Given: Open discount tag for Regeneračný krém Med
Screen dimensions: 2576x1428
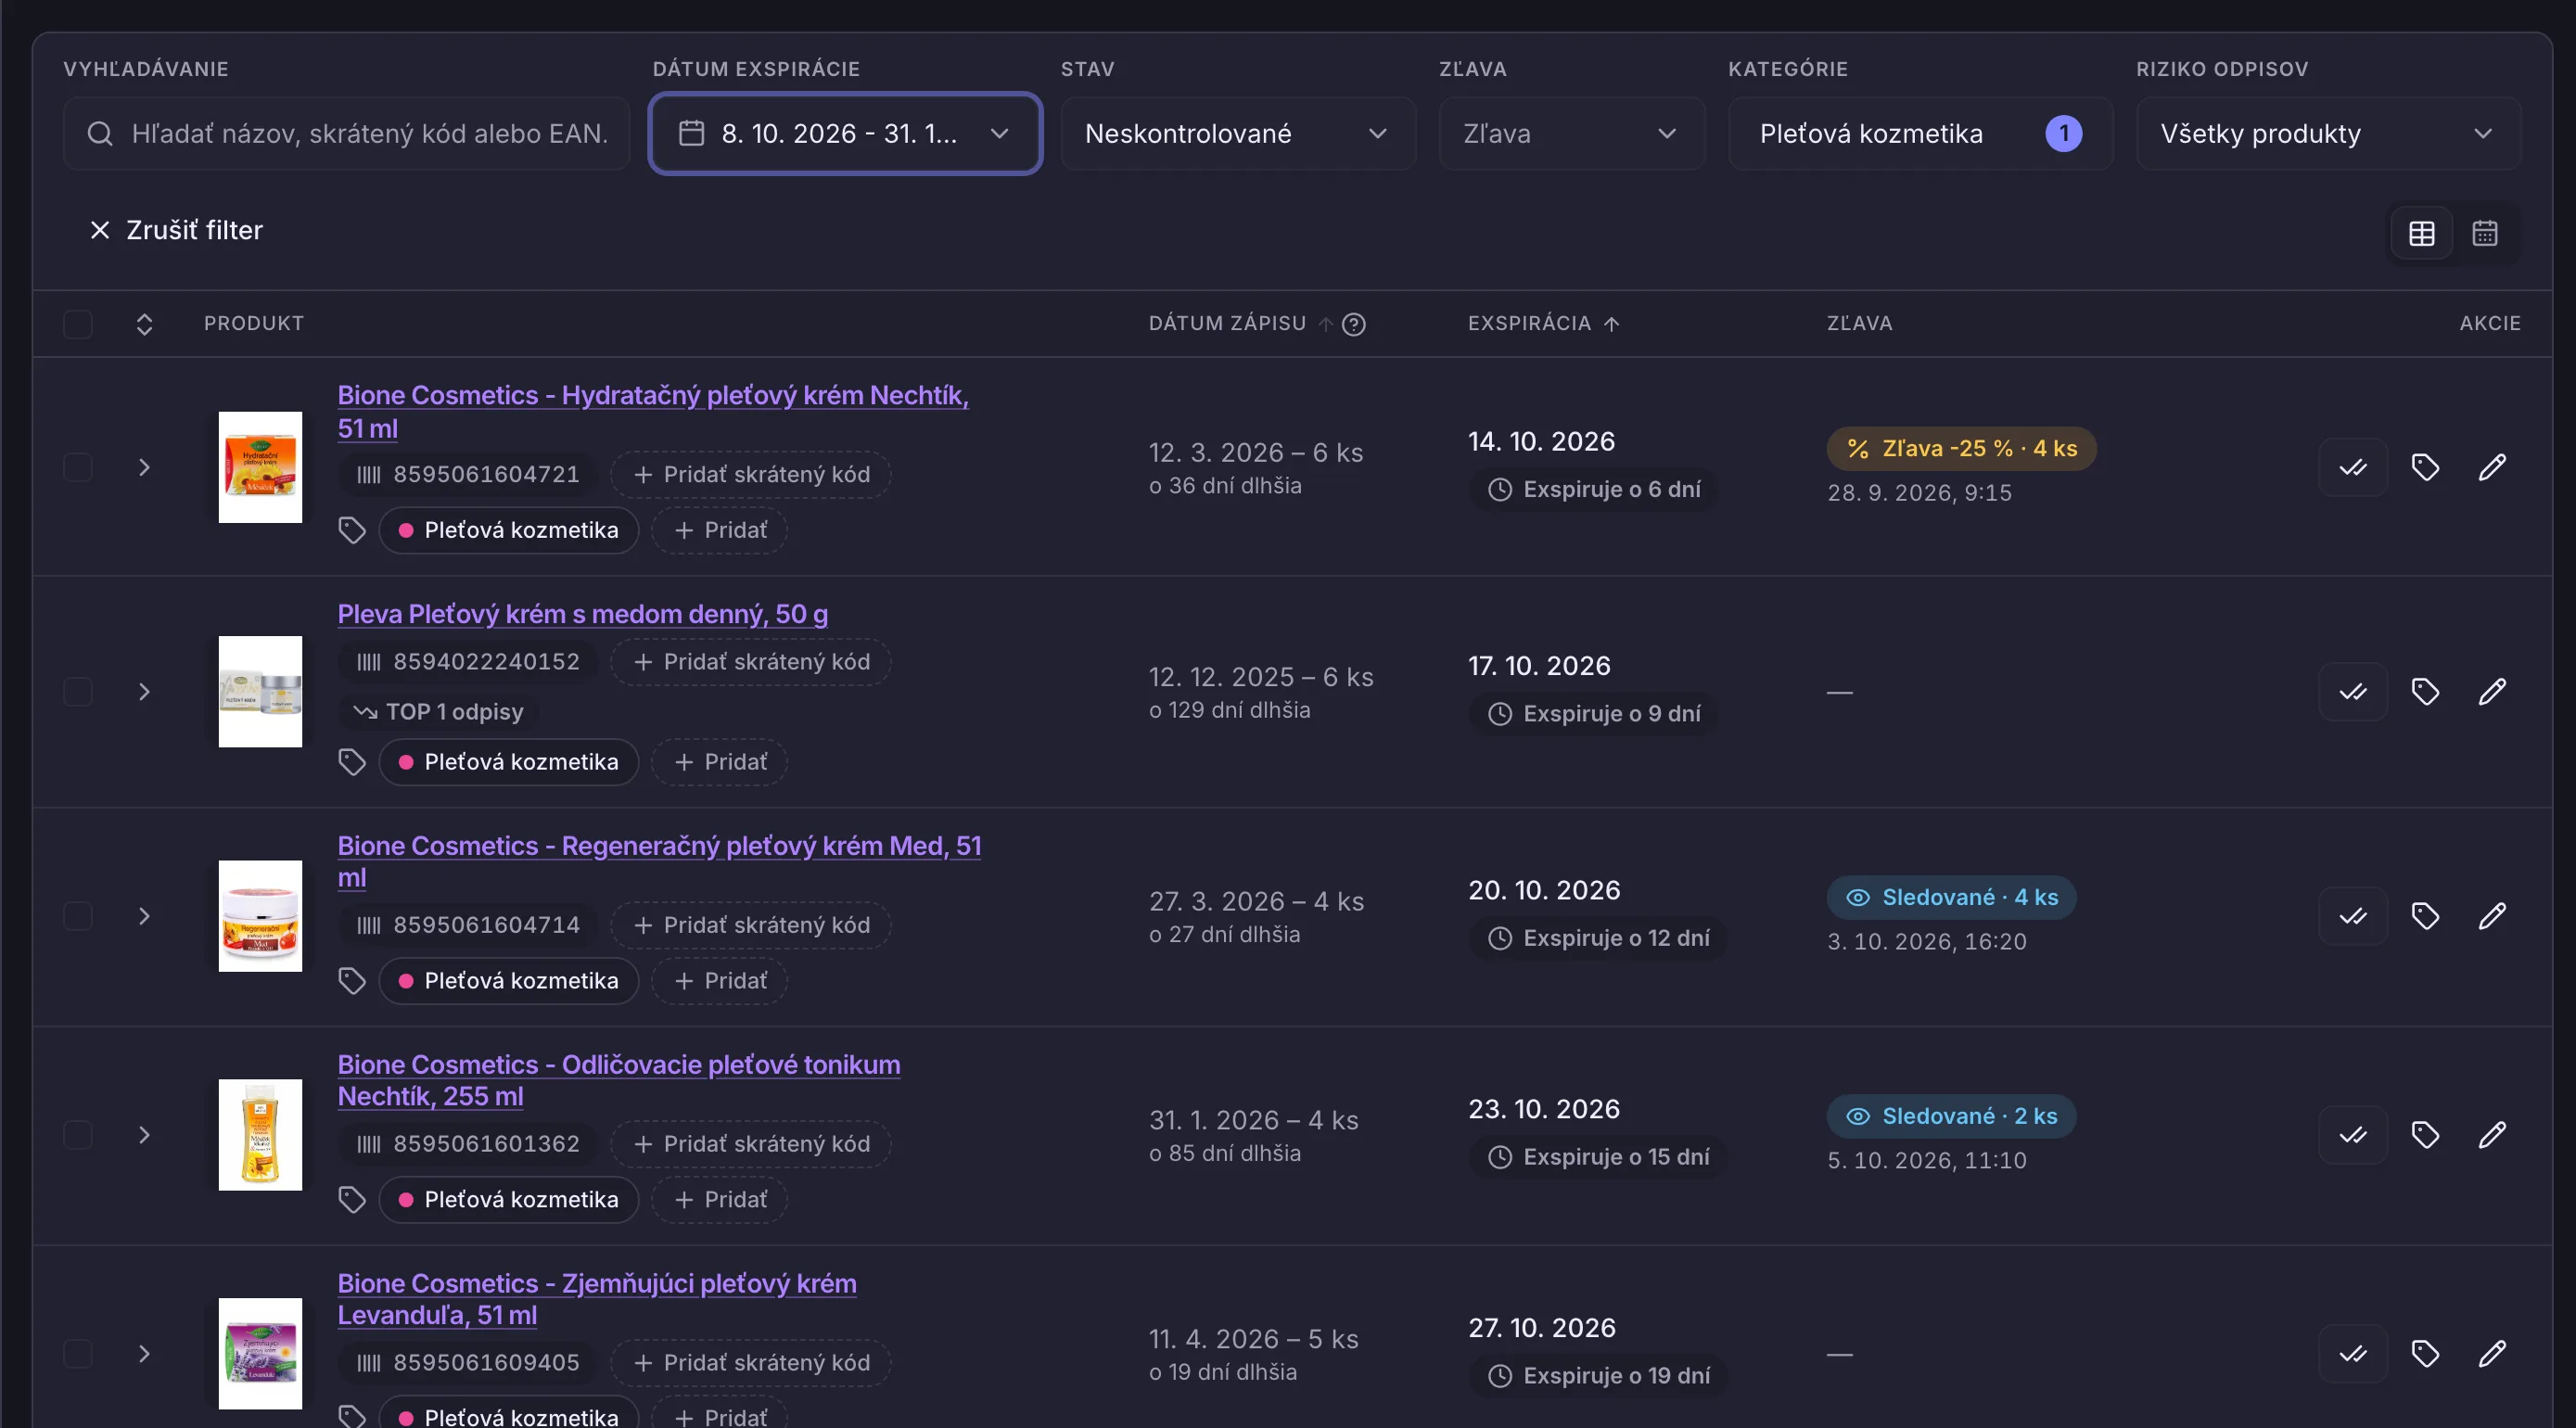Looking at the screenshot, I should [2425, 916].
